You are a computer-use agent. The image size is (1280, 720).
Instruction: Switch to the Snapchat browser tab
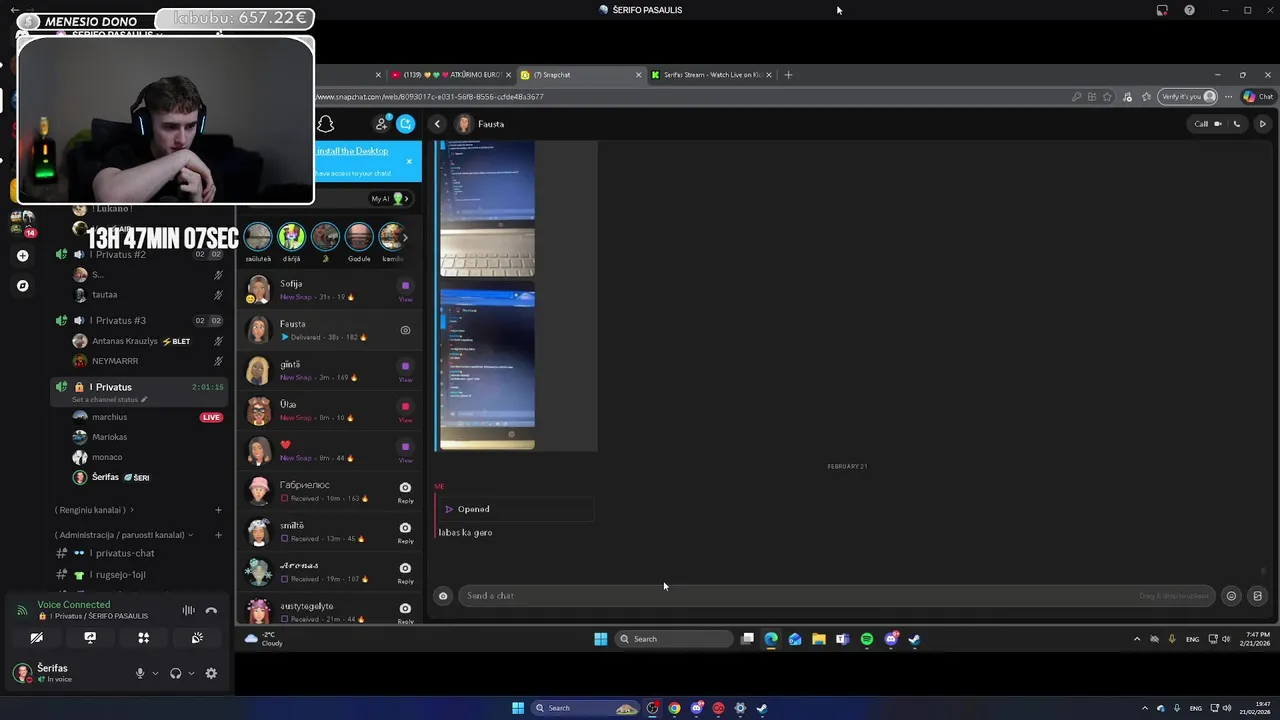pyautogui.click(x=580, y=75)
